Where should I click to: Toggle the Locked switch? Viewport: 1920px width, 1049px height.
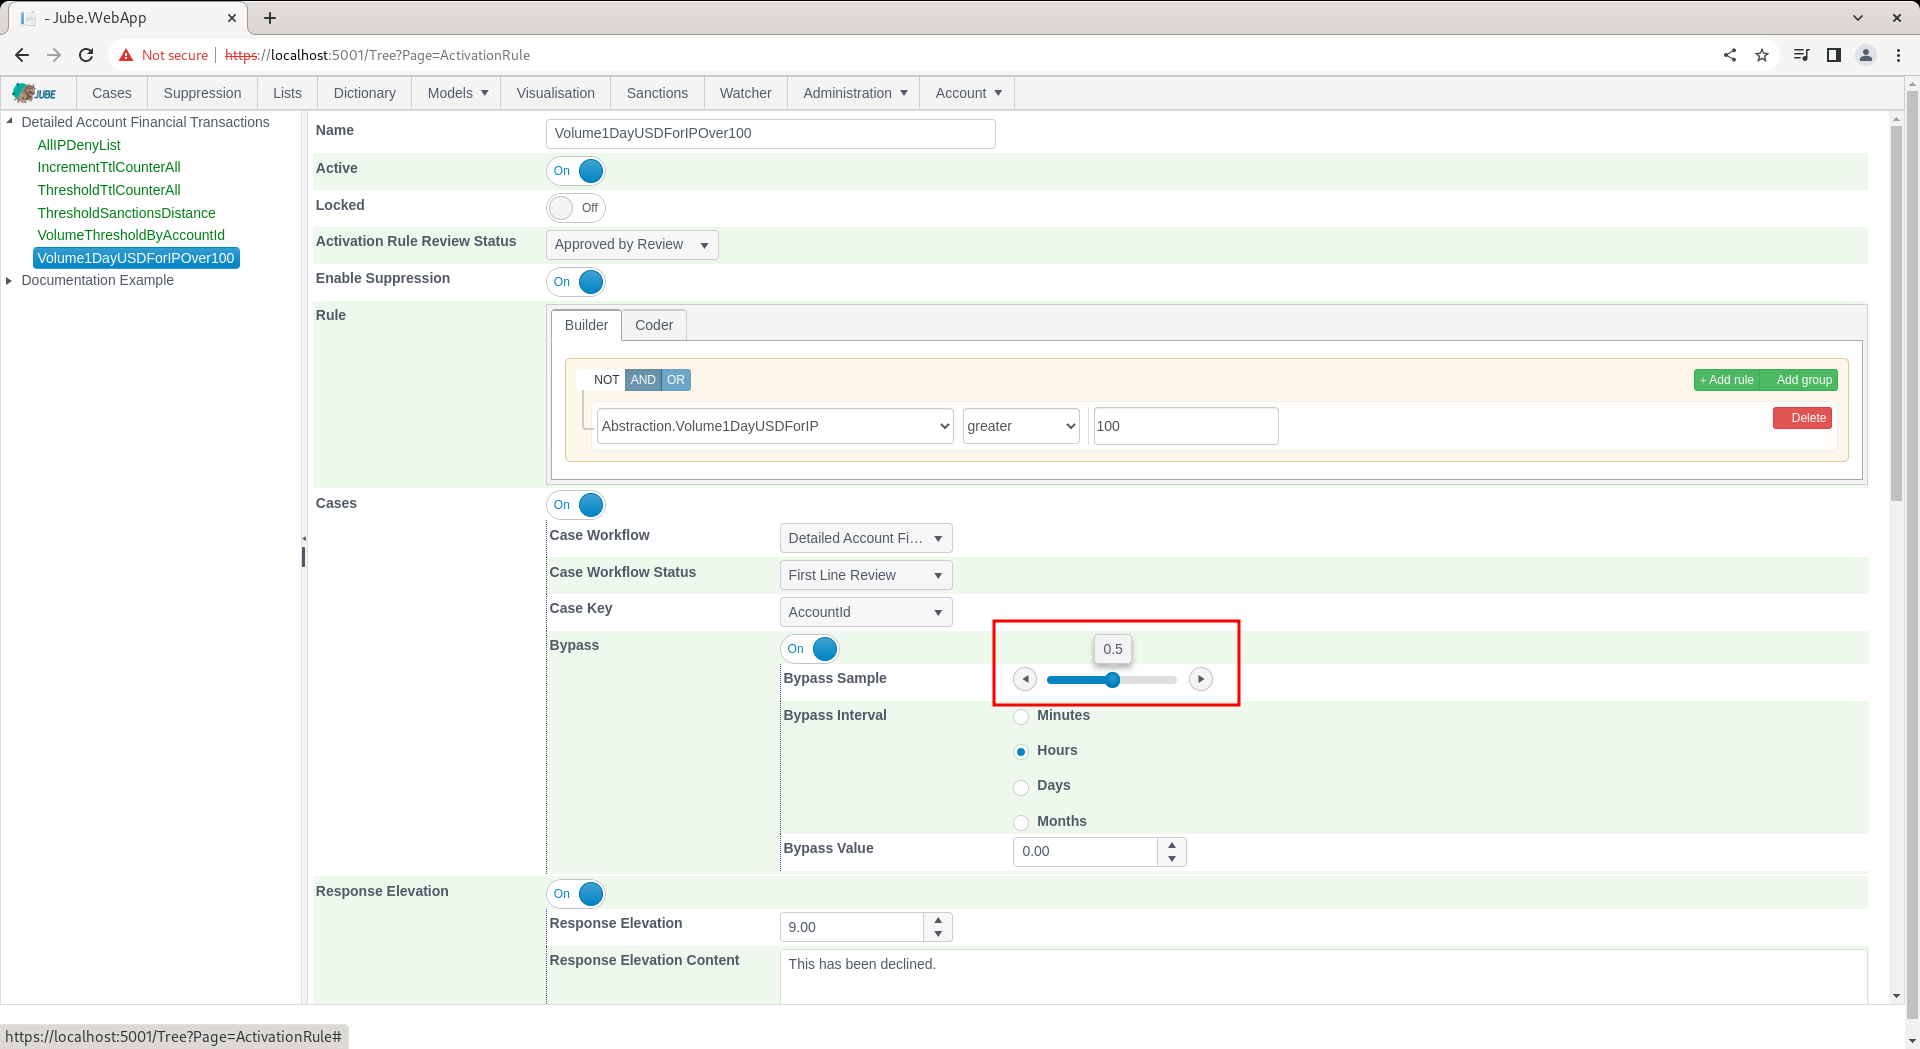(576, 208)
